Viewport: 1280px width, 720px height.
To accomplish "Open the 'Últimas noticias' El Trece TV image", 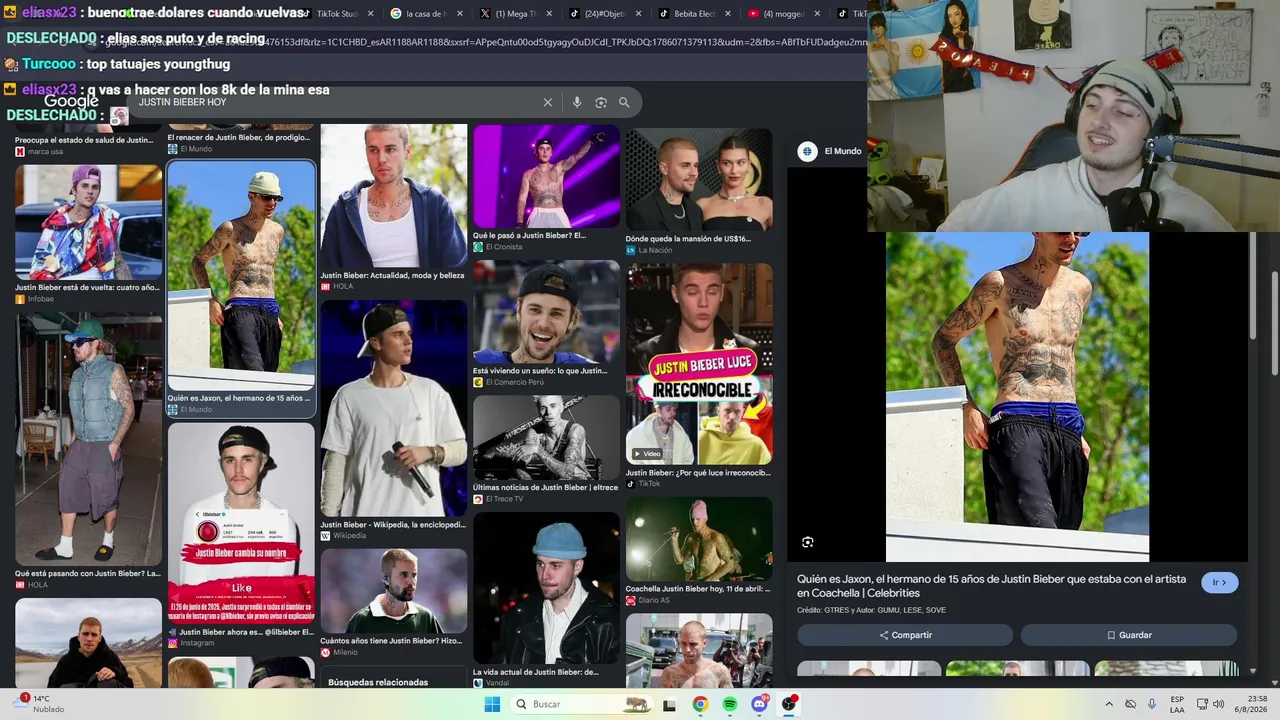I will pyautogui.click(x=546, y=438).
